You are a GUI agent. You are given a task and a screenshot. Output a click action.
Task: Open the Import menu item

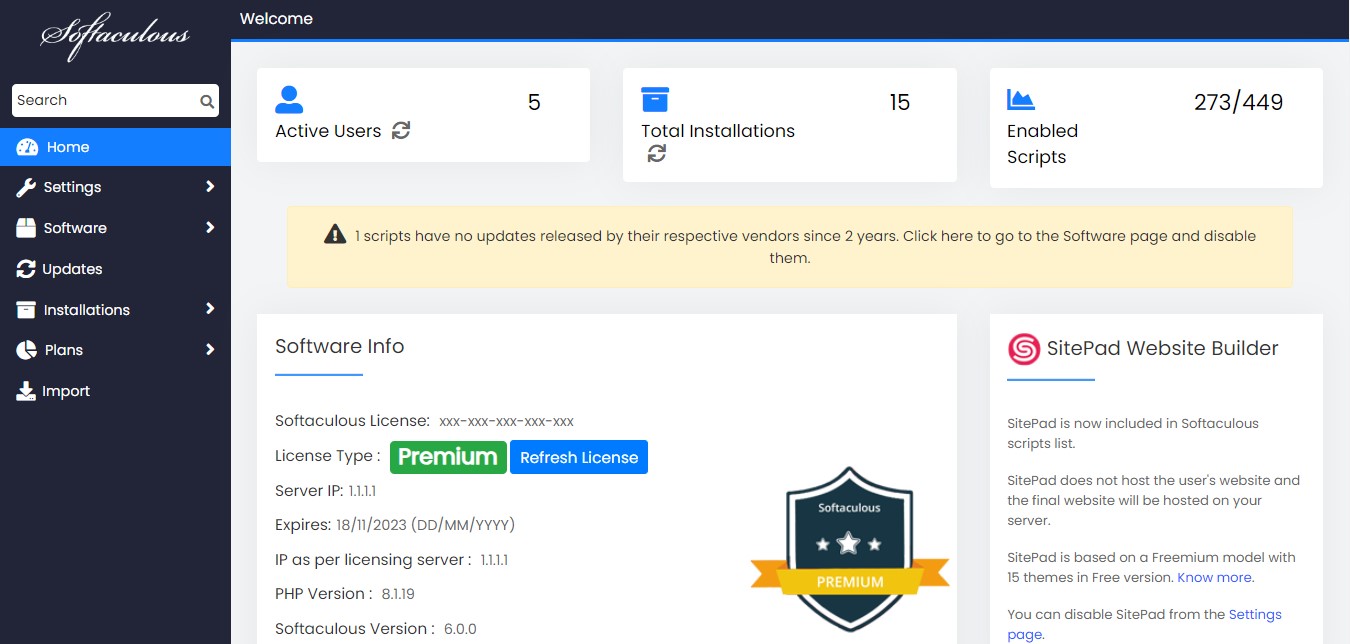[66, 391]
